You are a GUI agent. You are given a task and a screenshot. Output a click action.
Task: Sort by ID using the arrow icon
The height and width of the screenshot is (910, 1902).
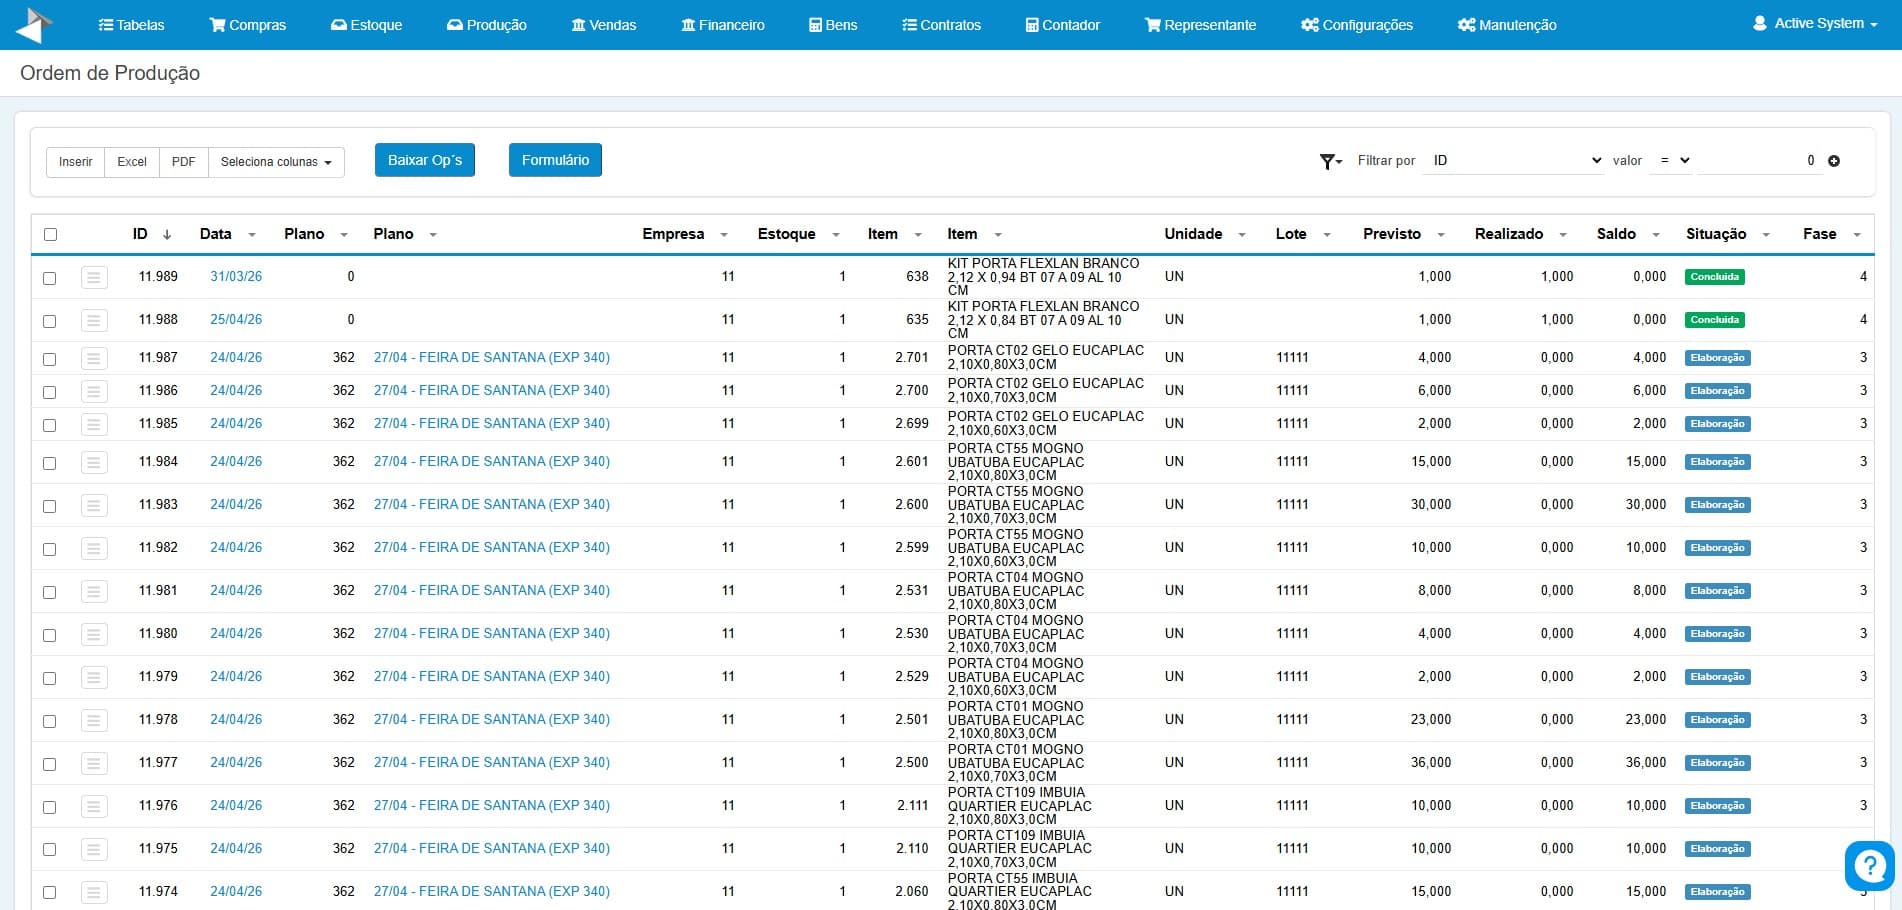(167, 234)
